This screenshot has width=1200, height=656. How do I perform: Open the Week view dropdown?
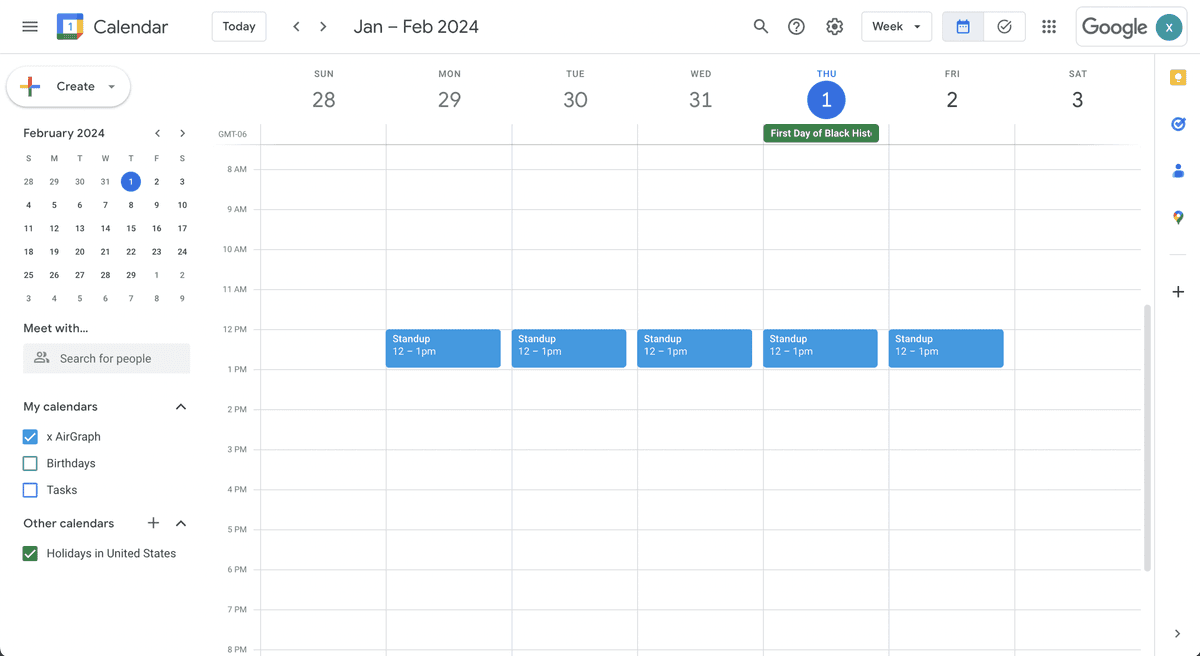pyautogui.click(x=896, y=27)
